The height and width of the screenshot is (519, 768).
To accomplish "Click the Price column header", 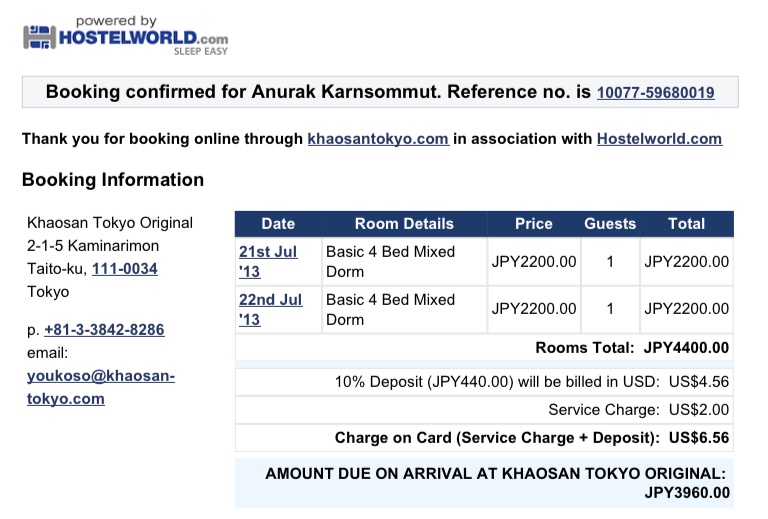I will tap(534, 224).
